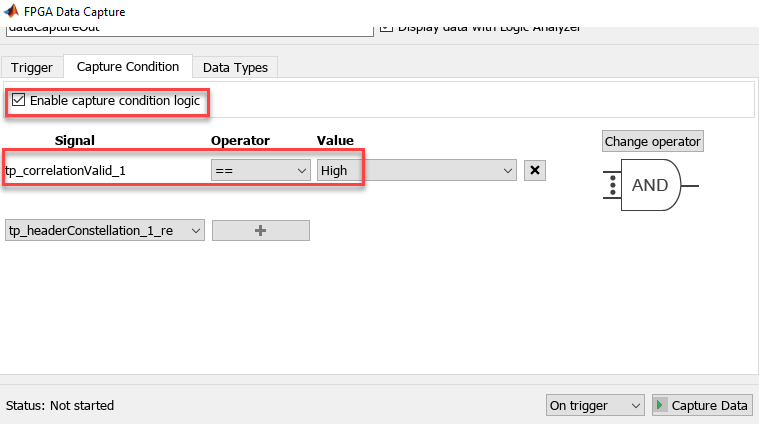Open the On trigger mode dropdown

[595, 405]
